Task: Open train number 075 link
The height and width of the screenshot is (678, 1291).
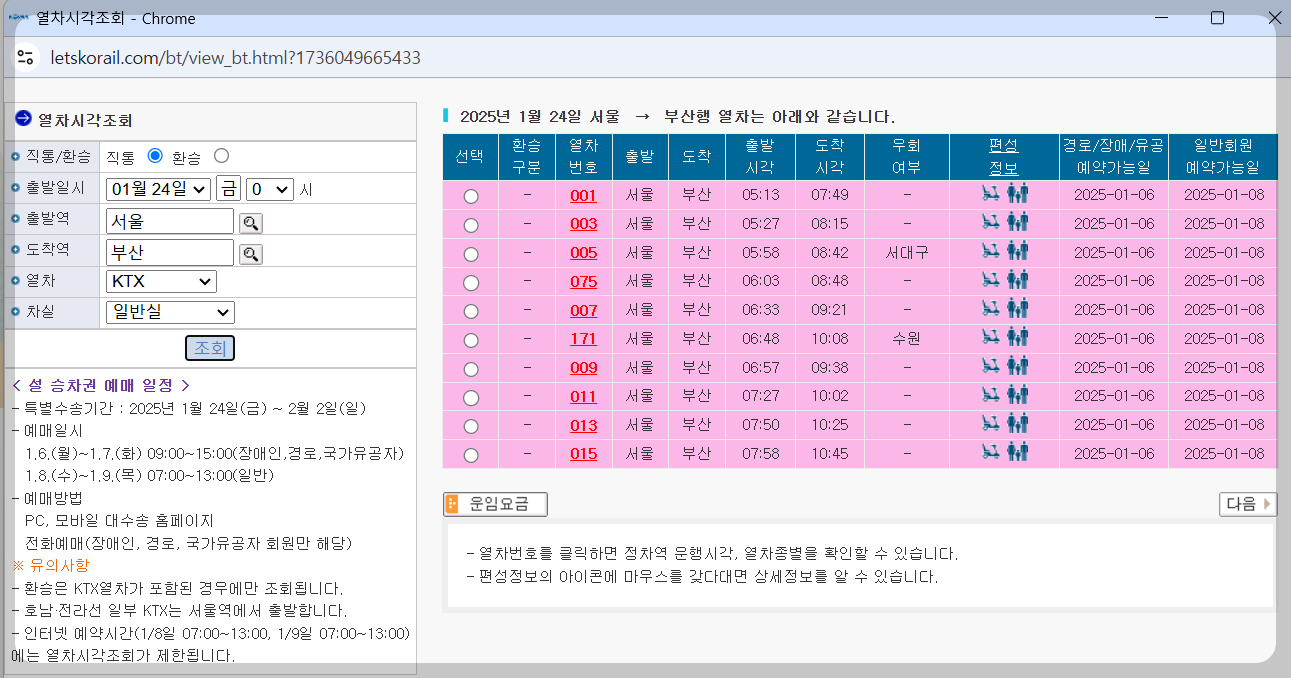Action: [583, 281]
